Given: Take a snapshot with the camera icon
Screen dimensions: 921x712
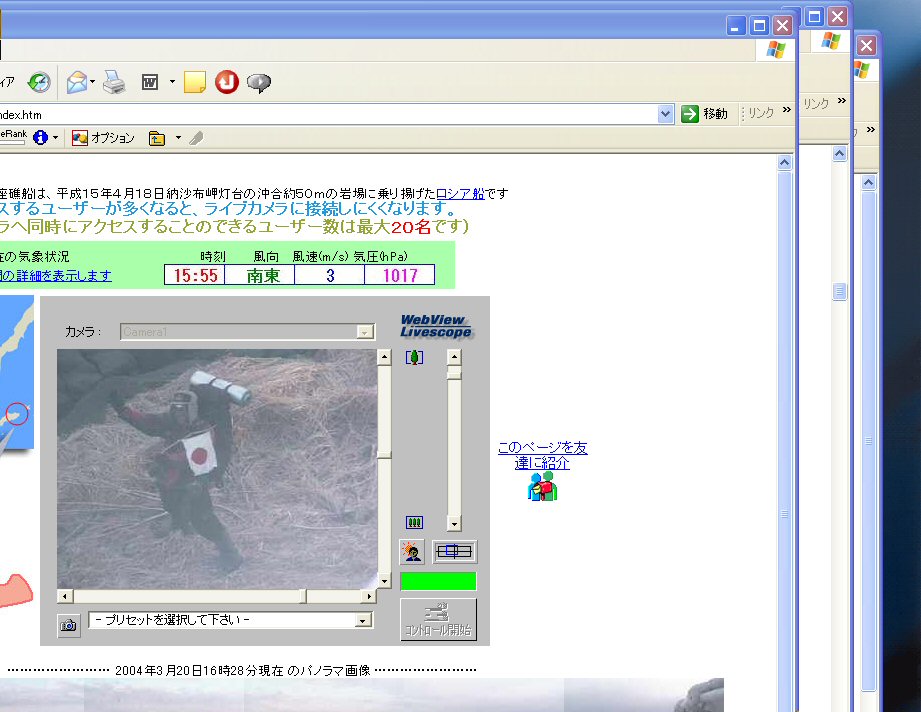Looking at the screenshot, I should (68, 626).
